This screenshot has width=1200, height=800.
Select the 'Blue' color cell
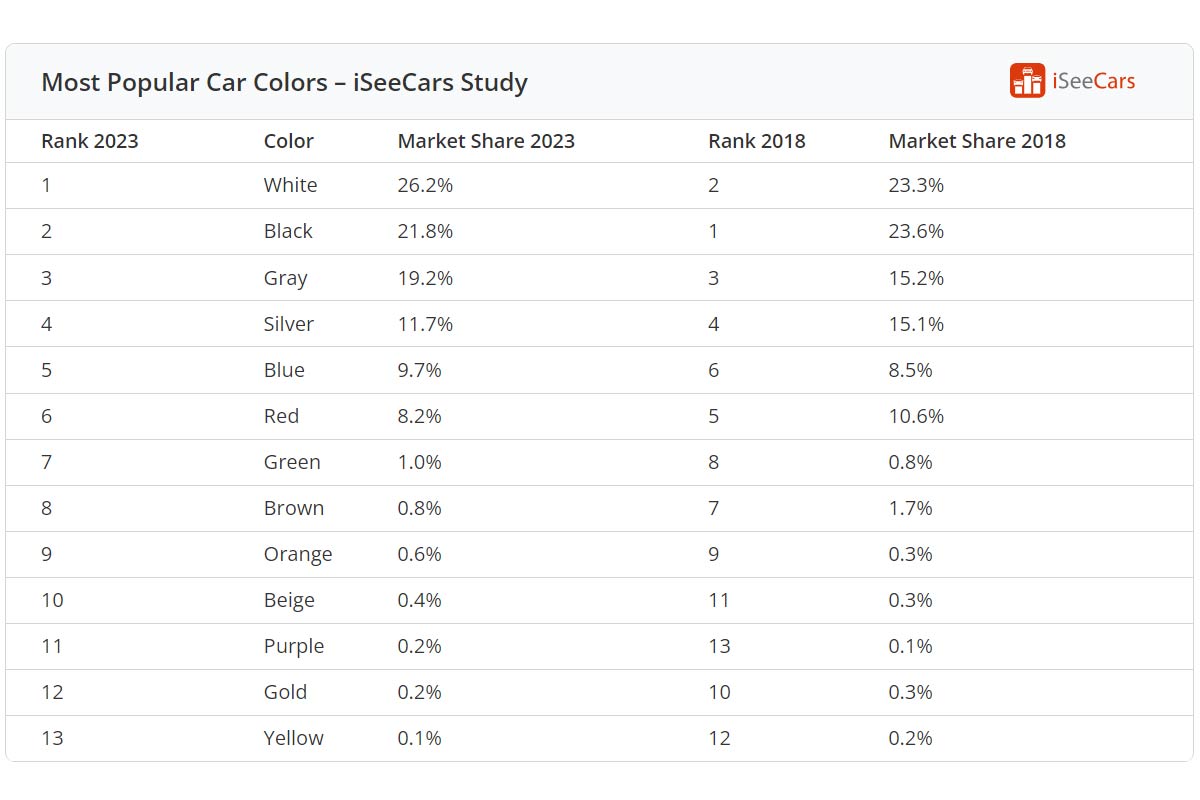tap(284, 370)
